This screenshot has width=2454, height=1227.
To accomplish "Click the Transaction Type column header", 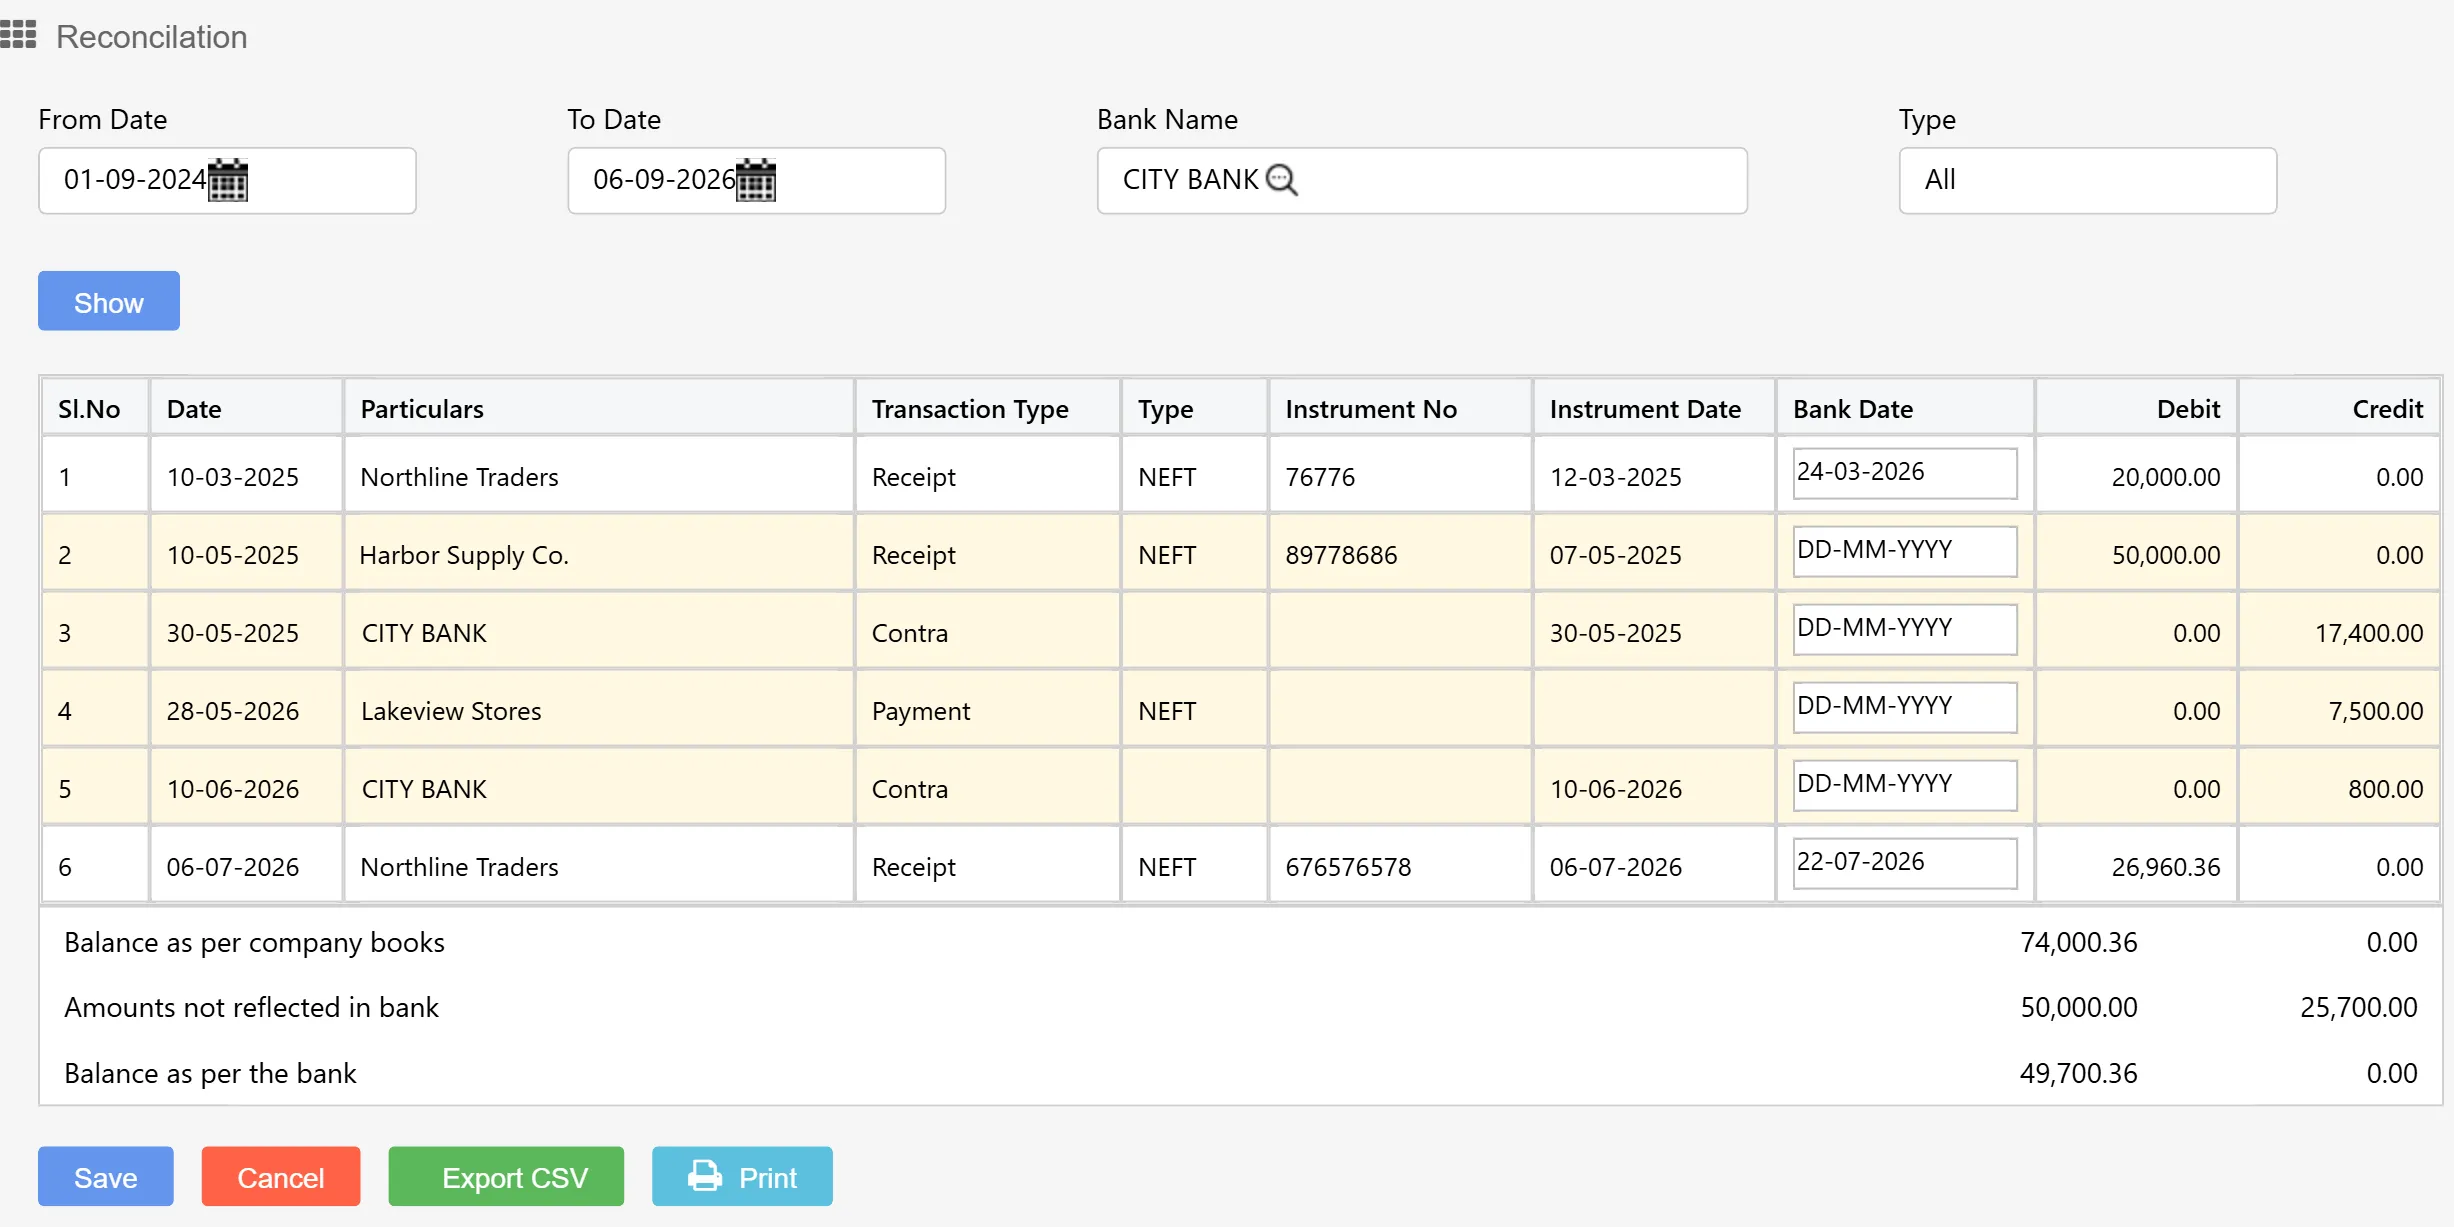I will (987, 408).
